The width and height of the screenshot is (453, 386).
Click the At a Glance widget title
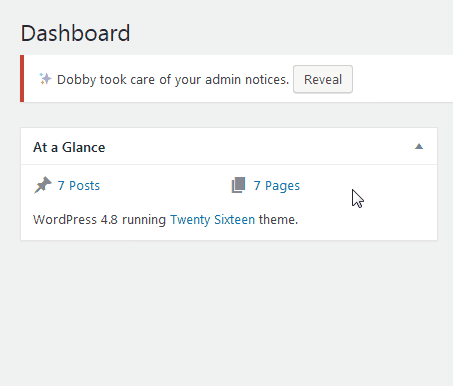tap(69, 147)
